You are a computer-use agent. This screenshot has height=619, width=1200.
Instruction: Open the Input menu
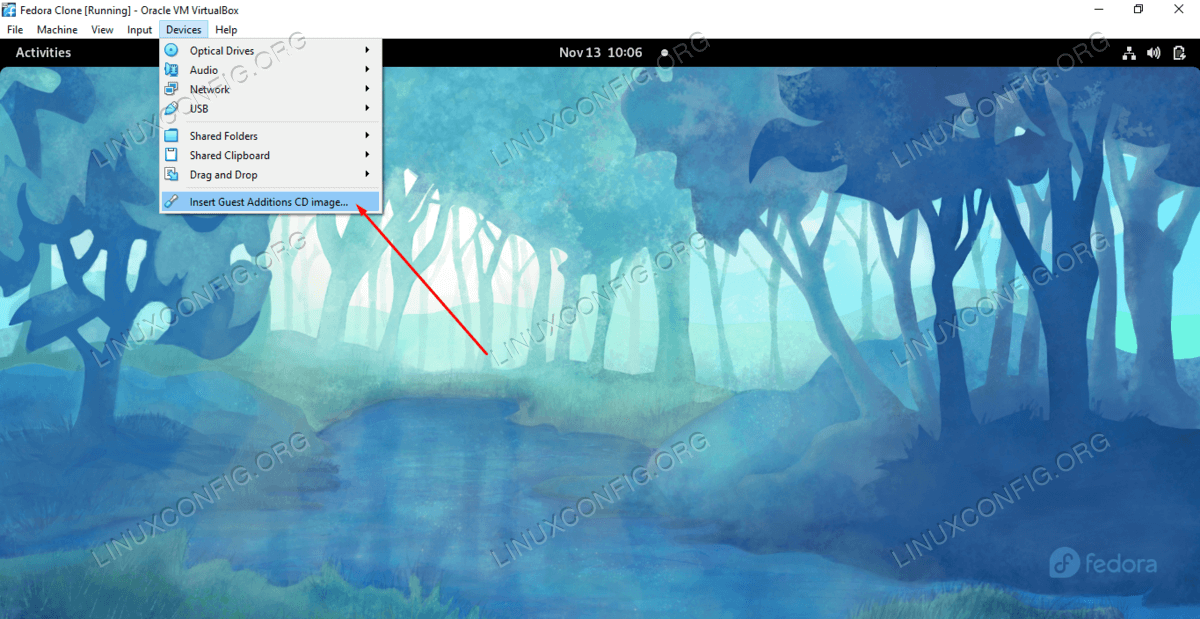(x=140, y=30)
